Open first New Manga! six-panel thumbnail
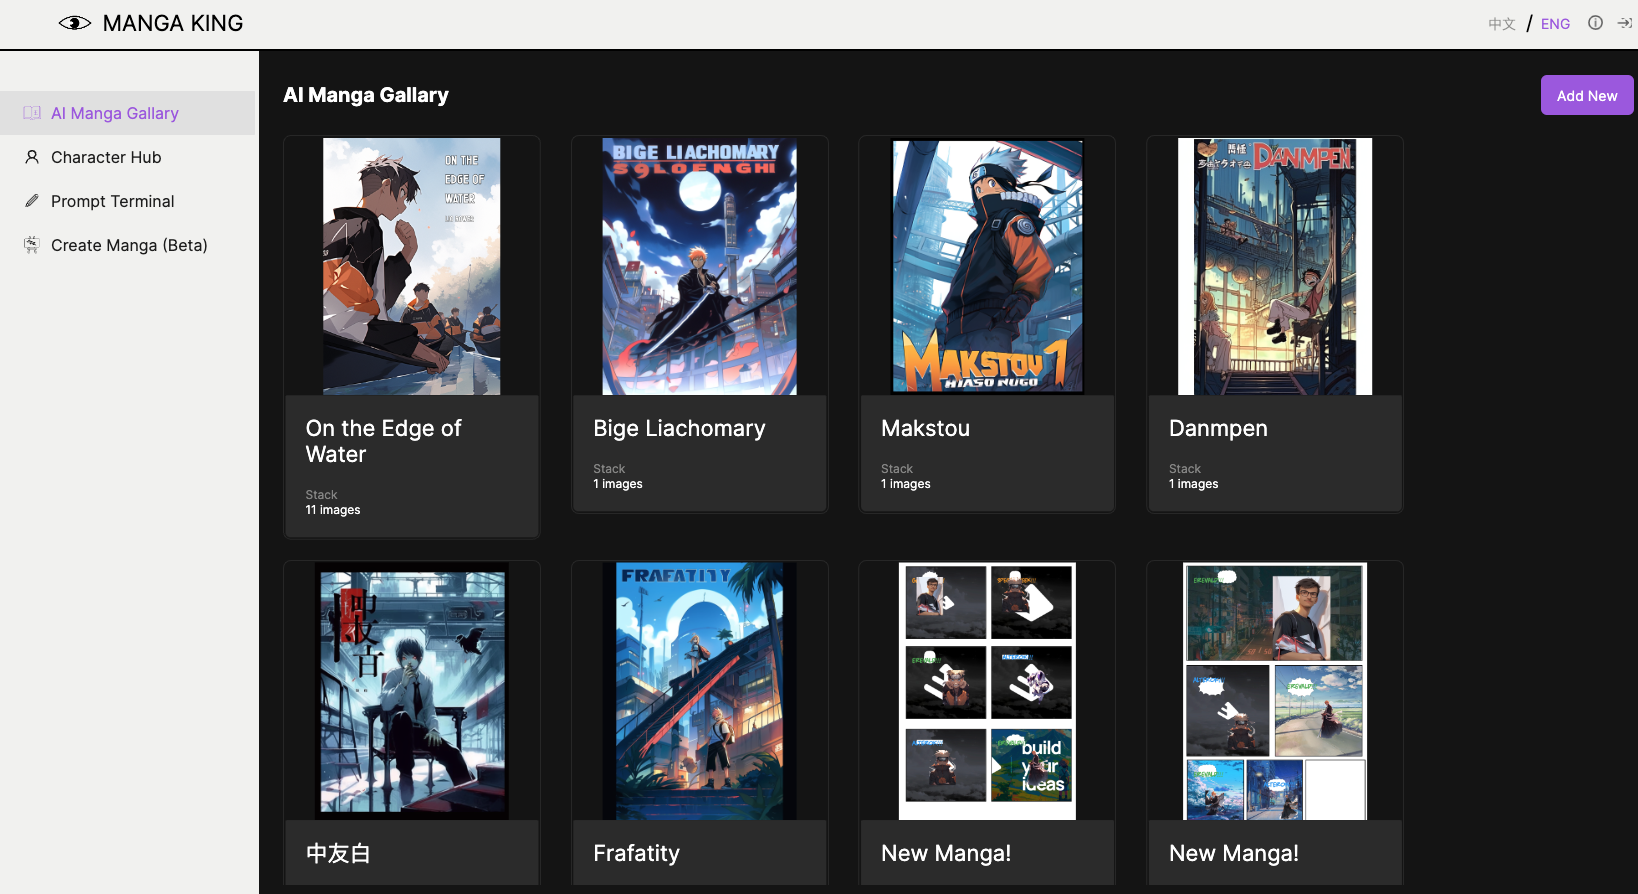Viewport: 1638px width, 894px height. pos(988,691)
